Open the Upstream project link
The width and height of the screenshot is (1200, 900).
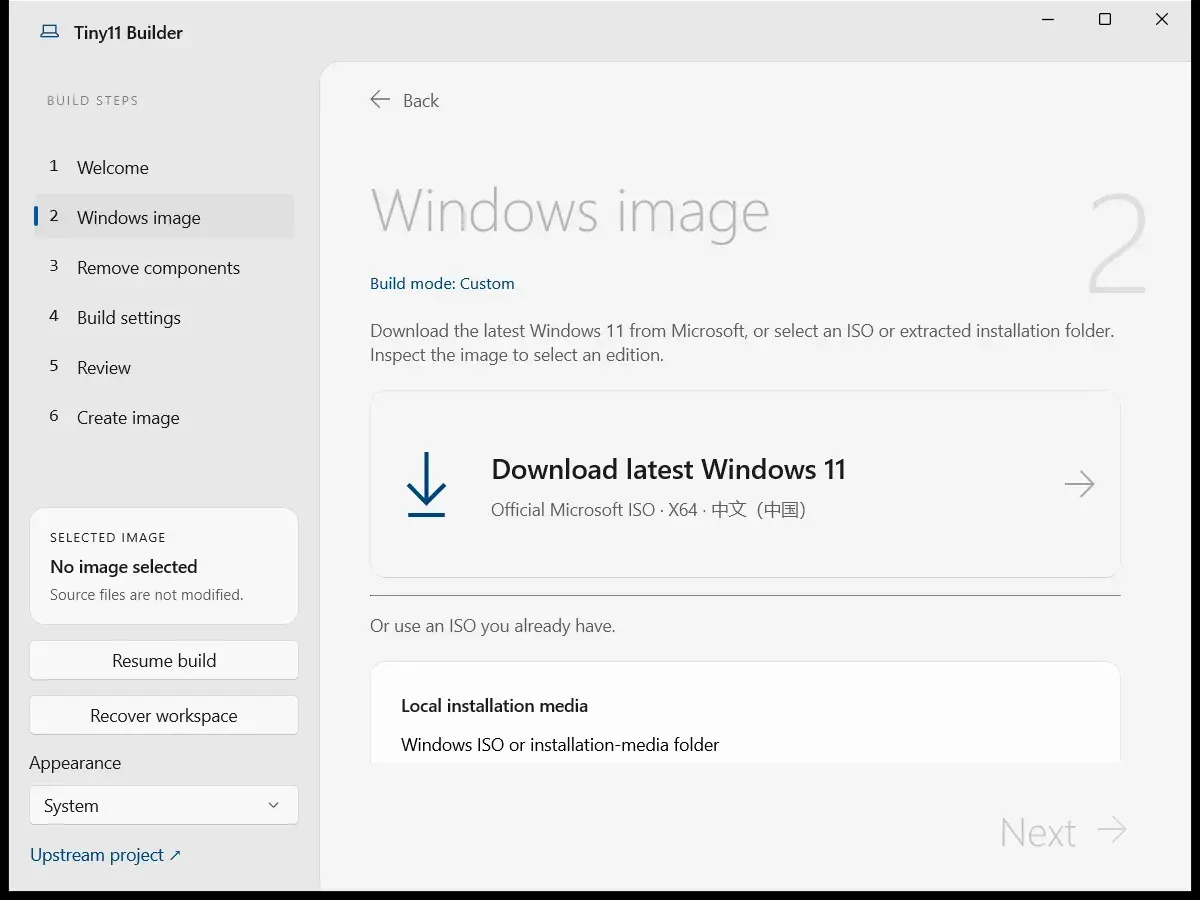[x=105, y=855]
